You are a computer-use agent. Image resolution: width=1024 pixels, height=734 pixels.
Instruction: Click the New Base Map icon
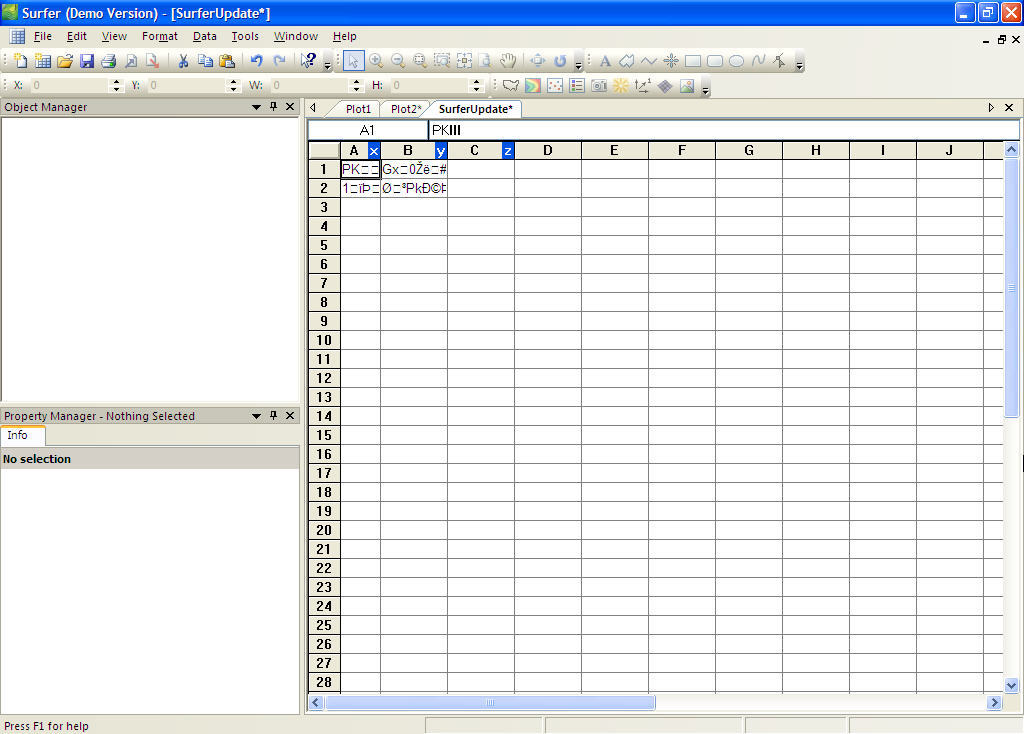tap(511, 86)
